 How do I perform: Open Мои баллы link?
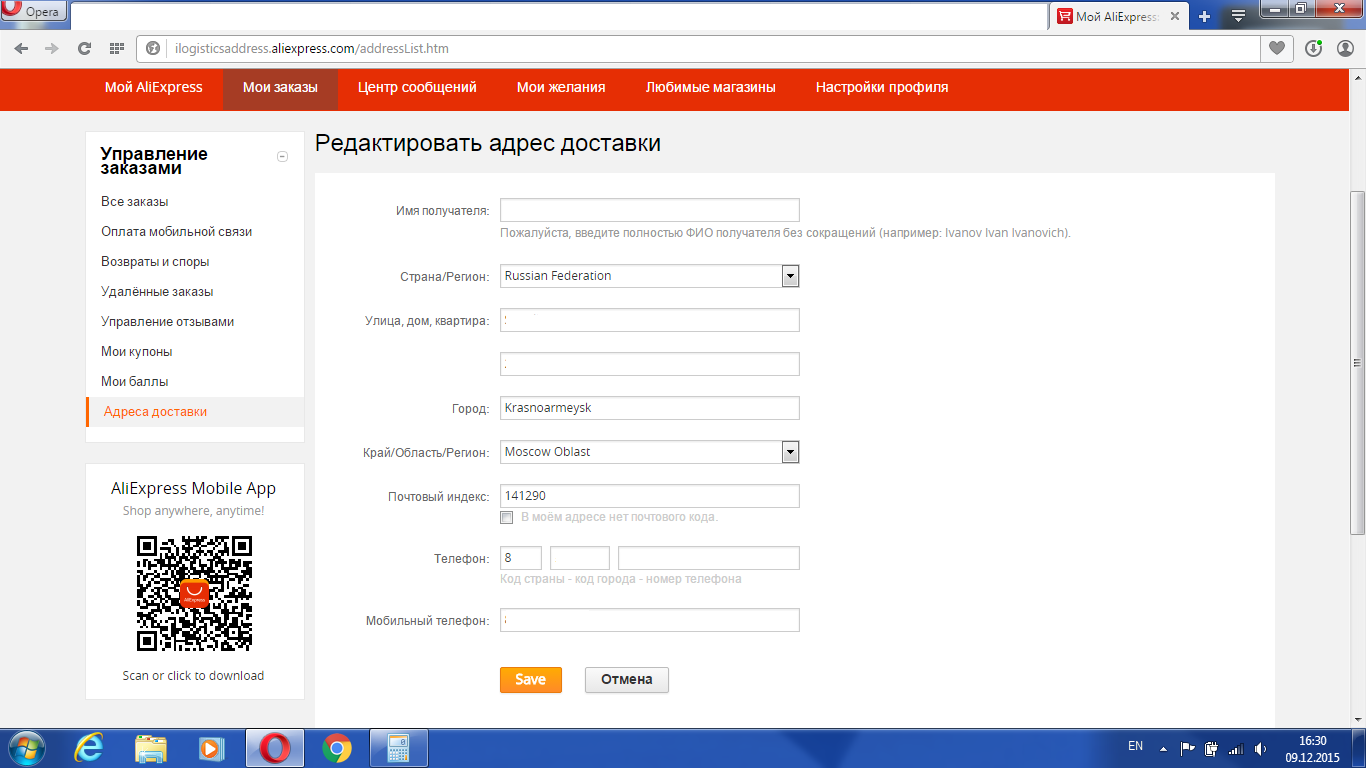coord(135,381)
